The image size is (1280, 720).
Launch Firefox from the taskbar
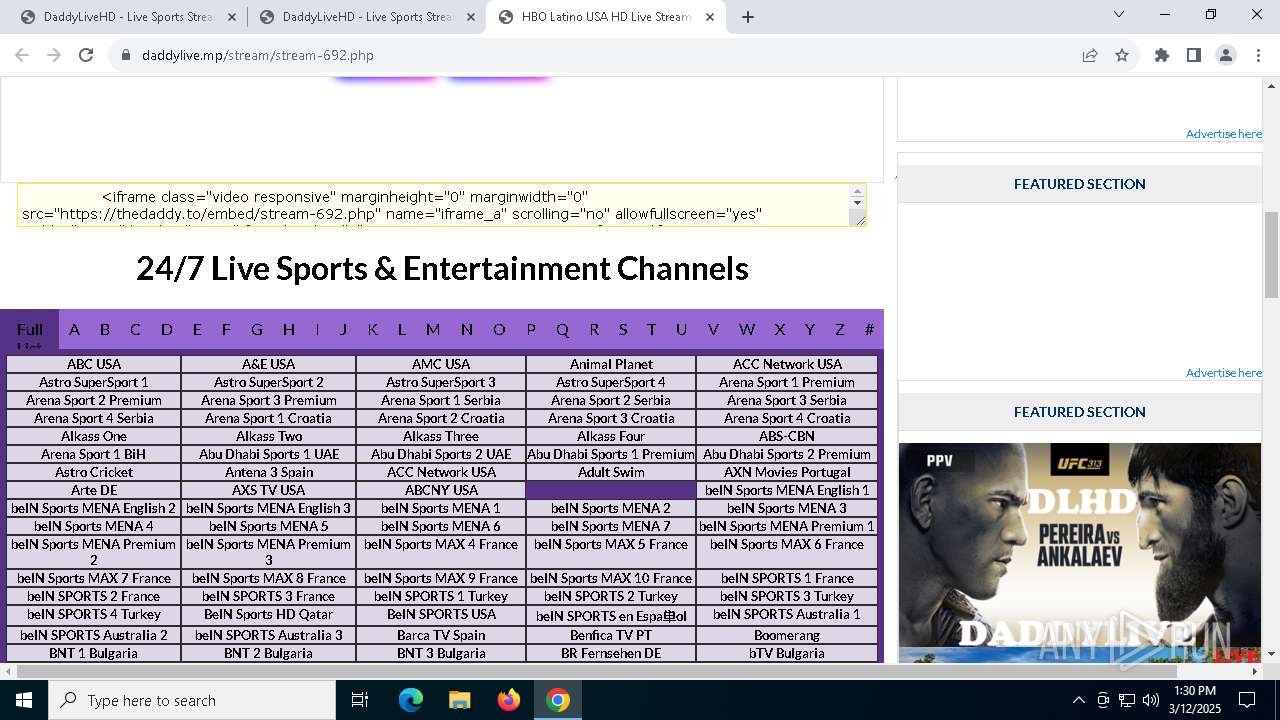click(x=509, y=700)
